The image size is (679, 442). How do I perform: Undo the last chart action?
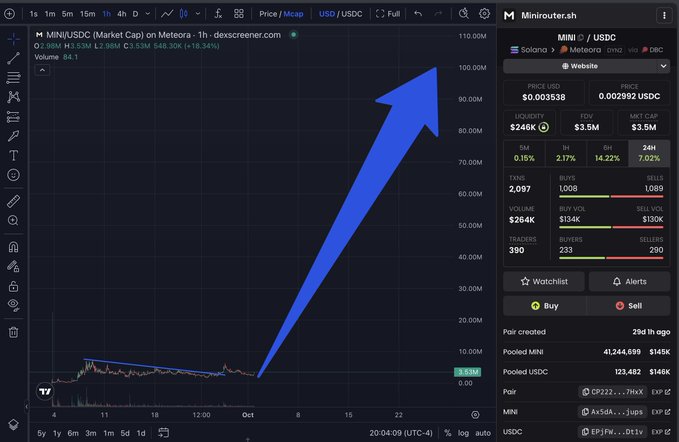[418, 14]
